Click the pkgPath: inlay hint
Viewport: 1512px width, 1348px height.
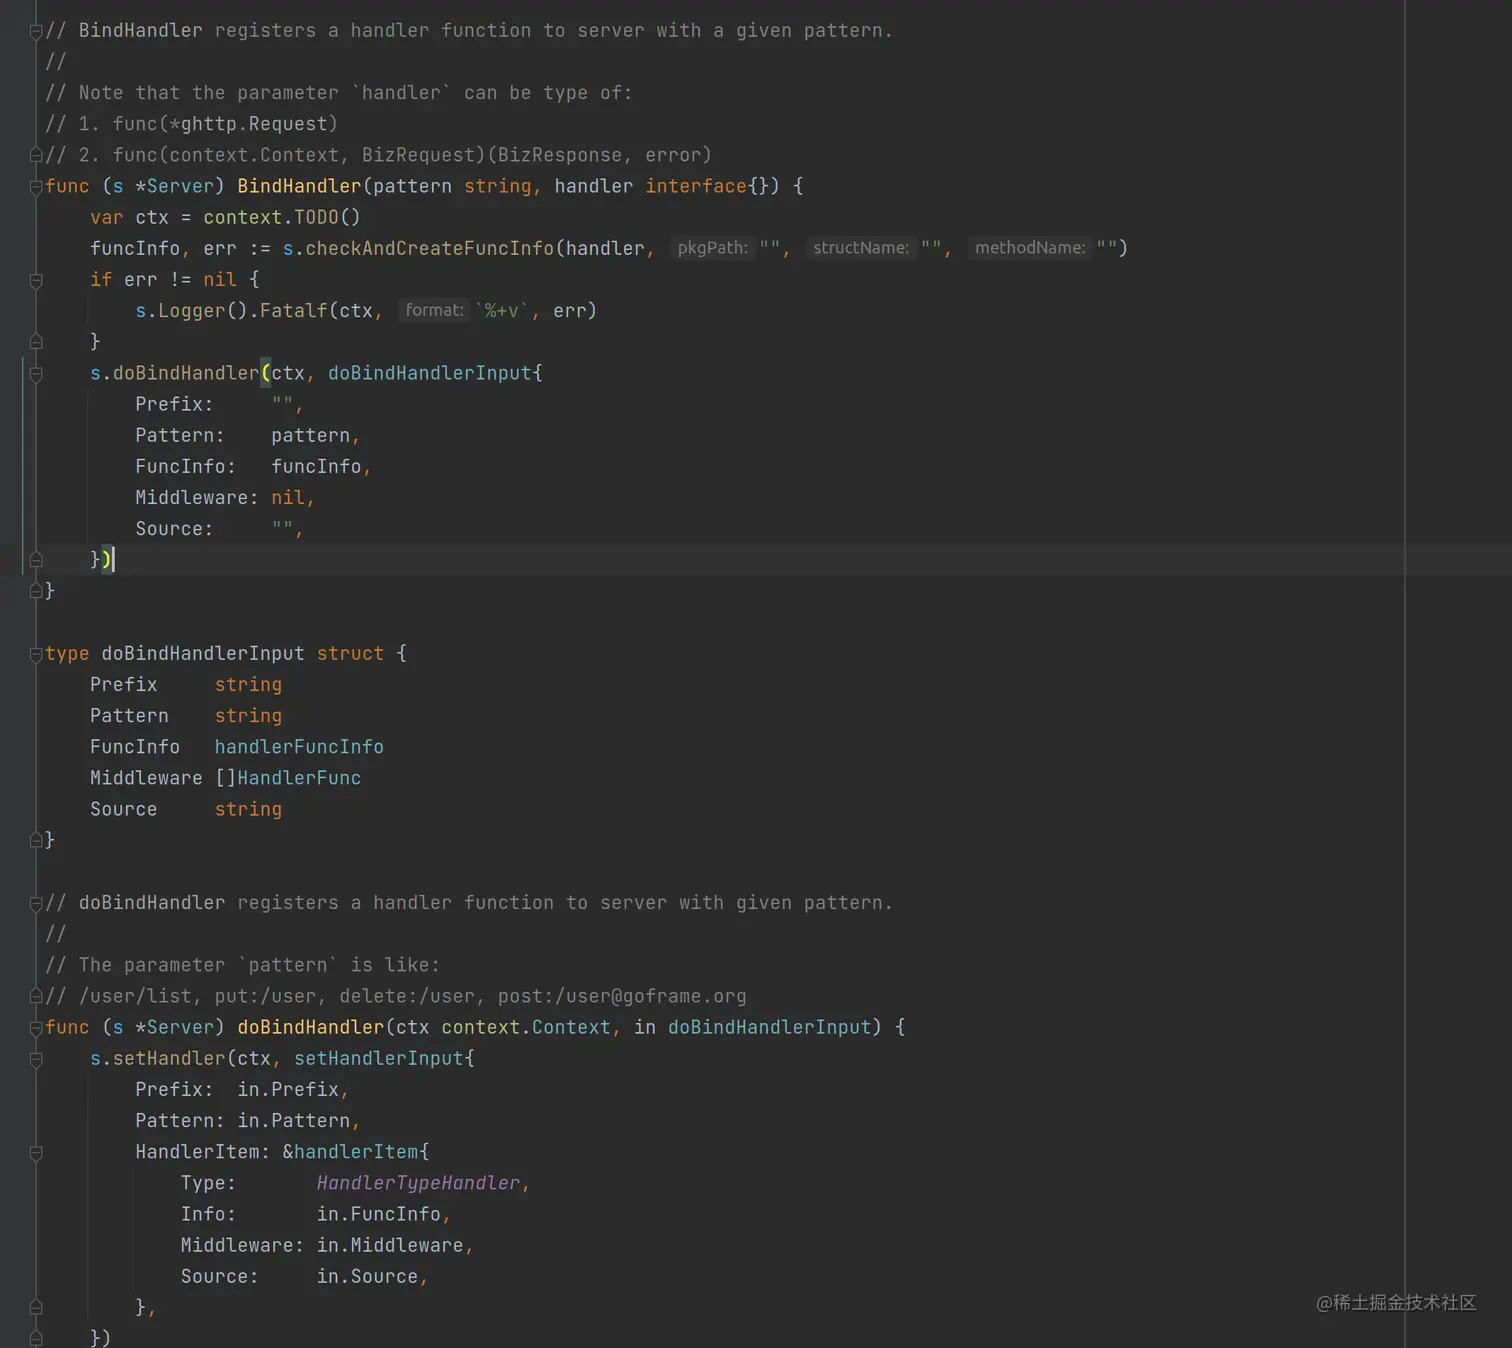tap(712, 248)
